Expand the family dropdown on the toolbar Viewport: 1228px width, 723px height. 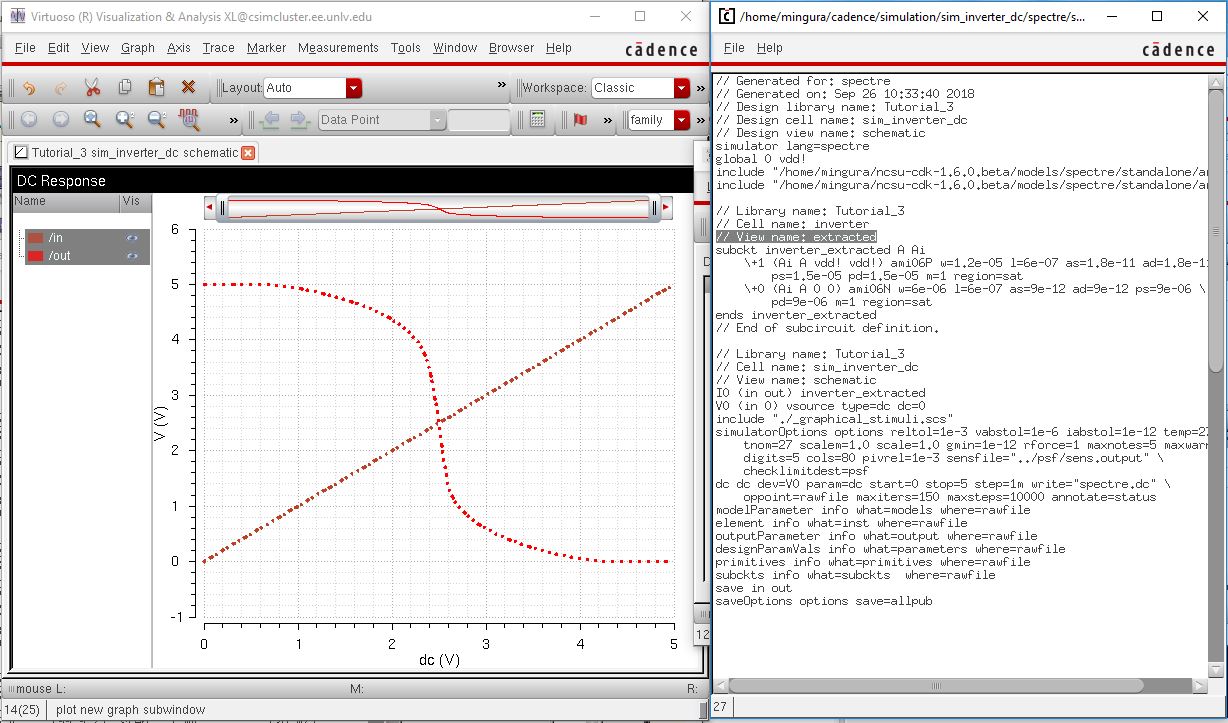681,120
